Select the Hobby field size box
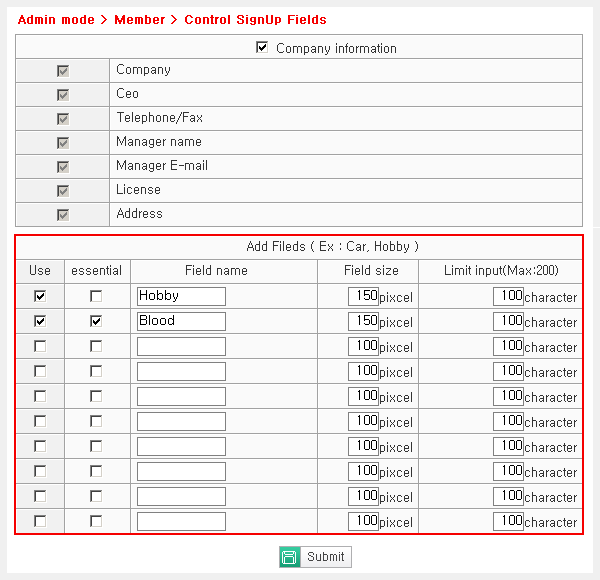The image size is (600, 580). click(363, 296)
